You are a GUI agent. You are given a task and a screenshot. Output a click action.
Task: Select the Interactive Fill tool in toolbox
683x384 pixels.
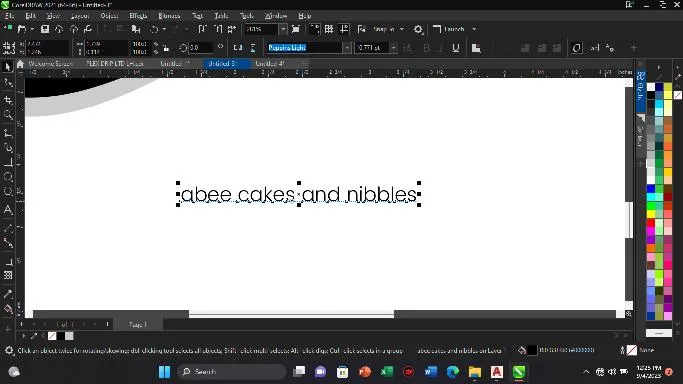[7, 310]
